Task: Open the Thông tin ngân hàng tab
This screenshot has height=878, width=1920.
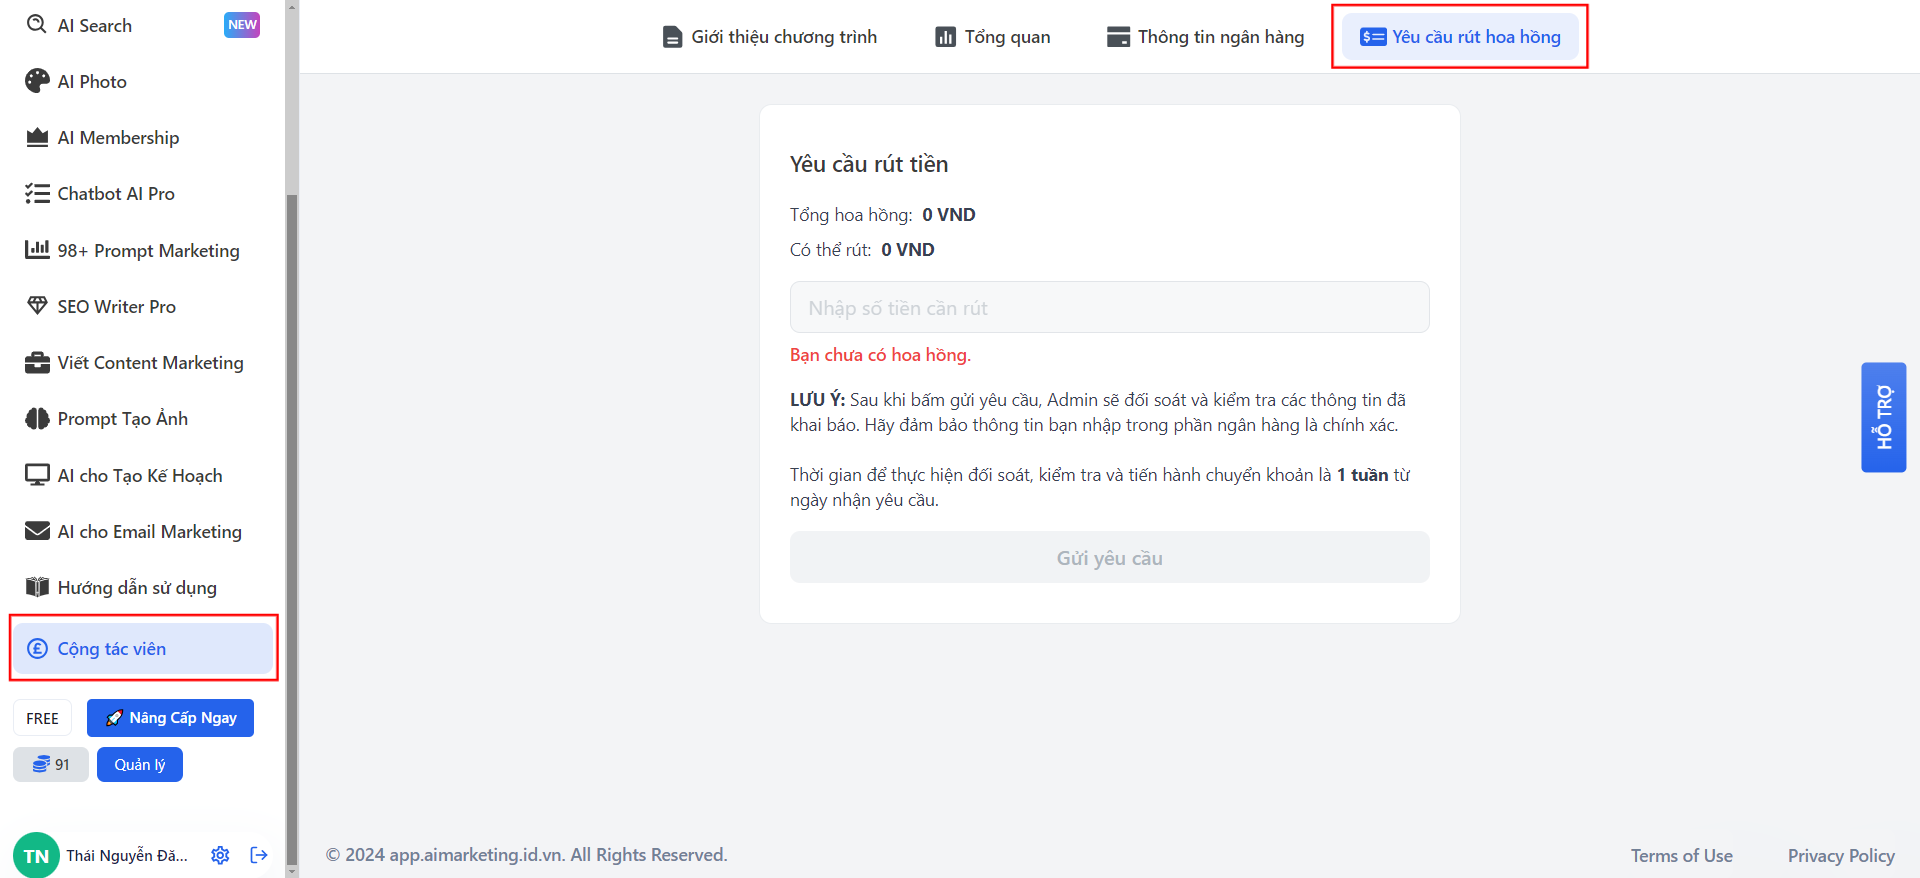Action: pos(1205,37)
